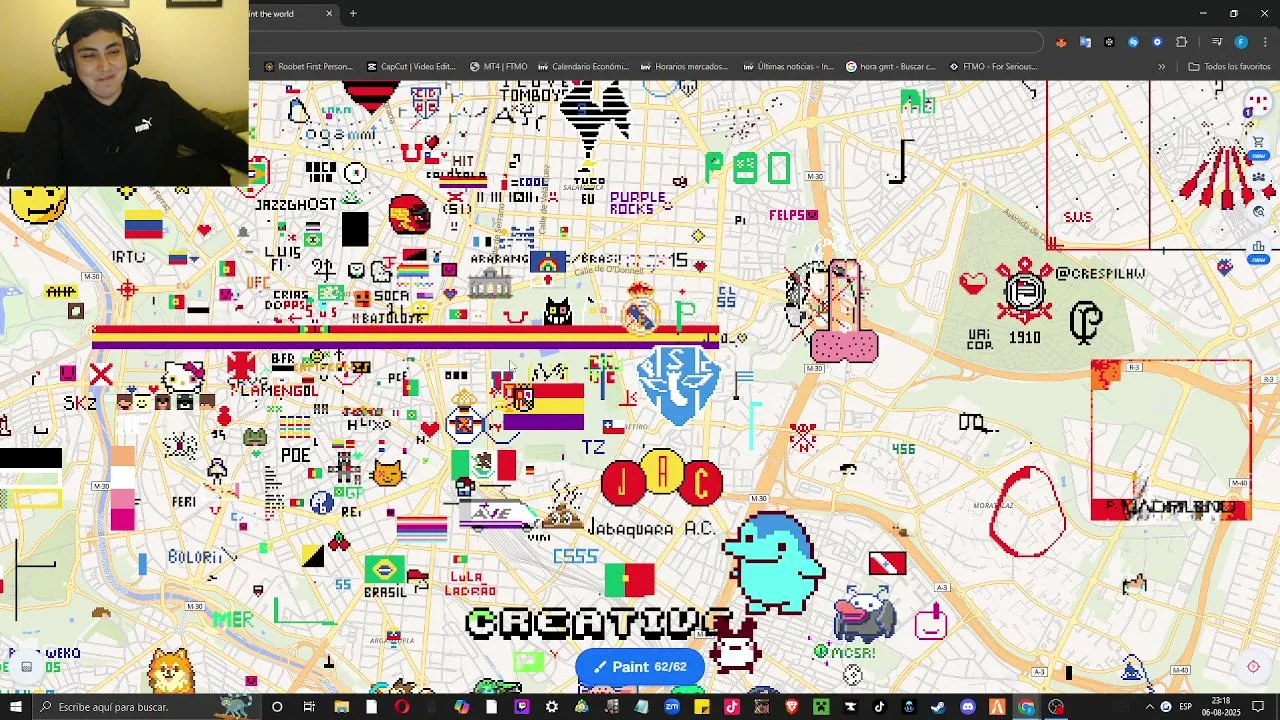Open Chrome three-dot menu

[1265, 42]
